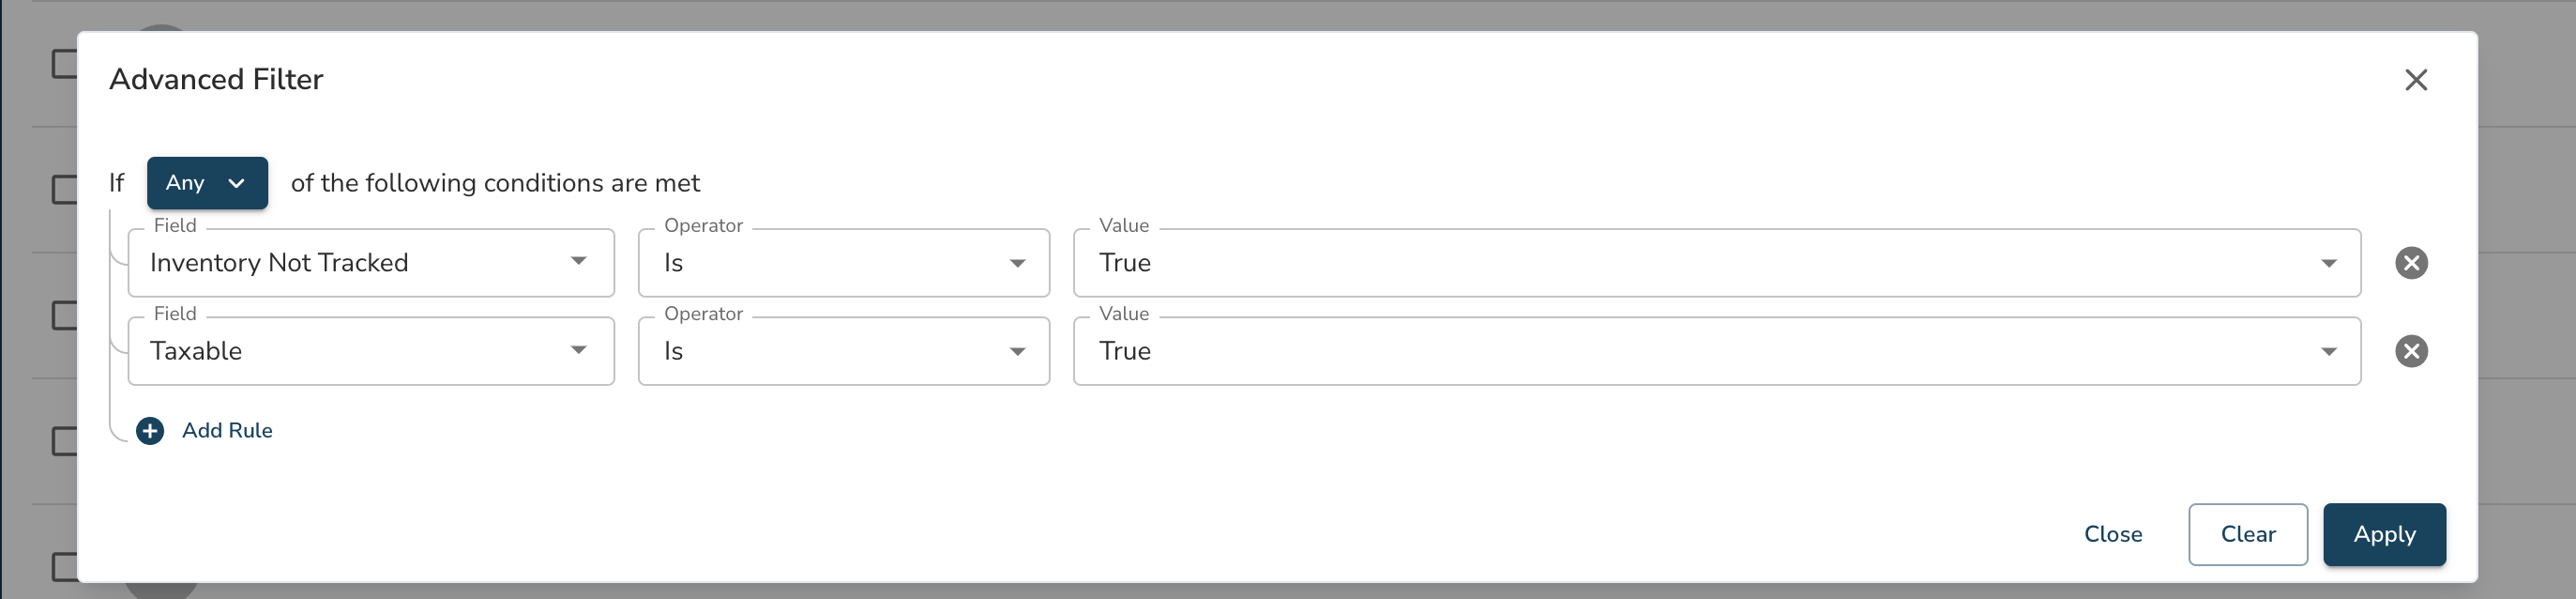
Task: Click the chevron inside the Any selector
Action: (236, 183)
